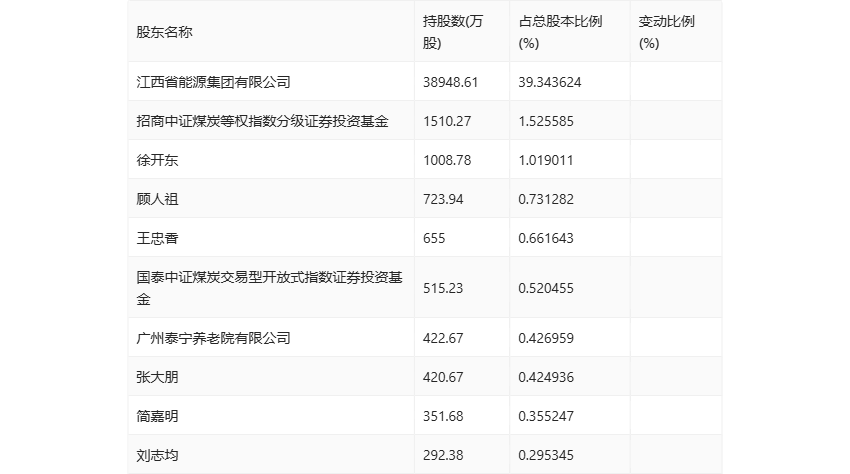Viewport: 850px width, 474px height.
Task: Select shareholder name 王忠香
Action: click(x=157, y=238)
